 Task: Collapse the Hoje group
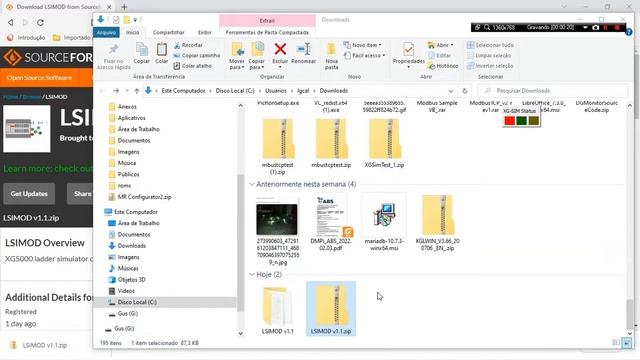click(x=252, y=274)
